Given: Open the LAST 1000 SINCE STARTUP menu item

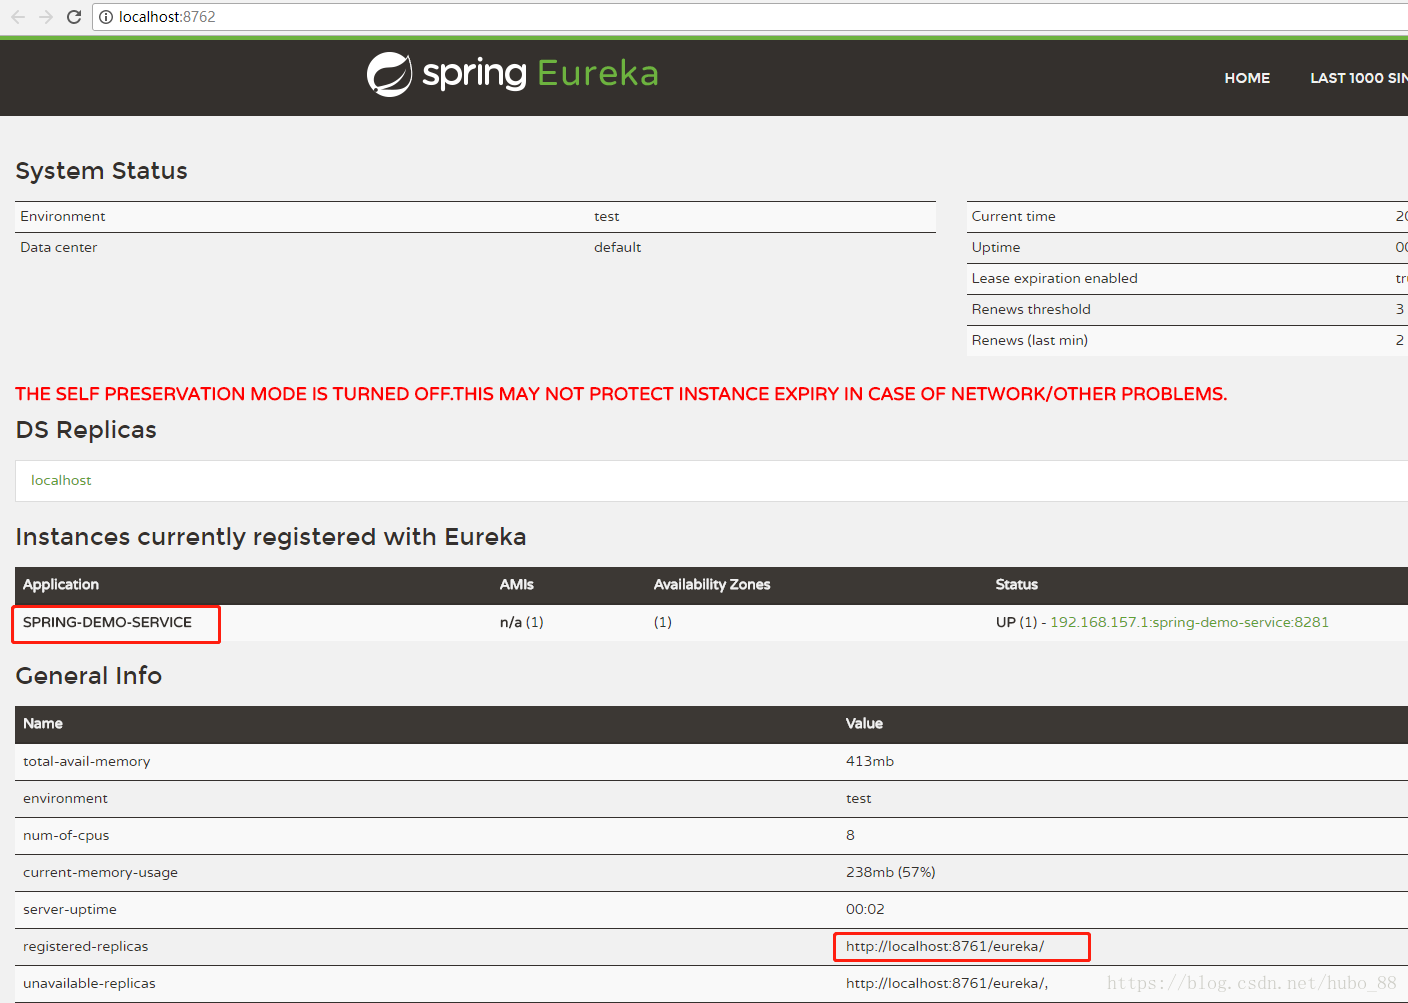Looking at the screenshot, I should [x=1357, y=78].
